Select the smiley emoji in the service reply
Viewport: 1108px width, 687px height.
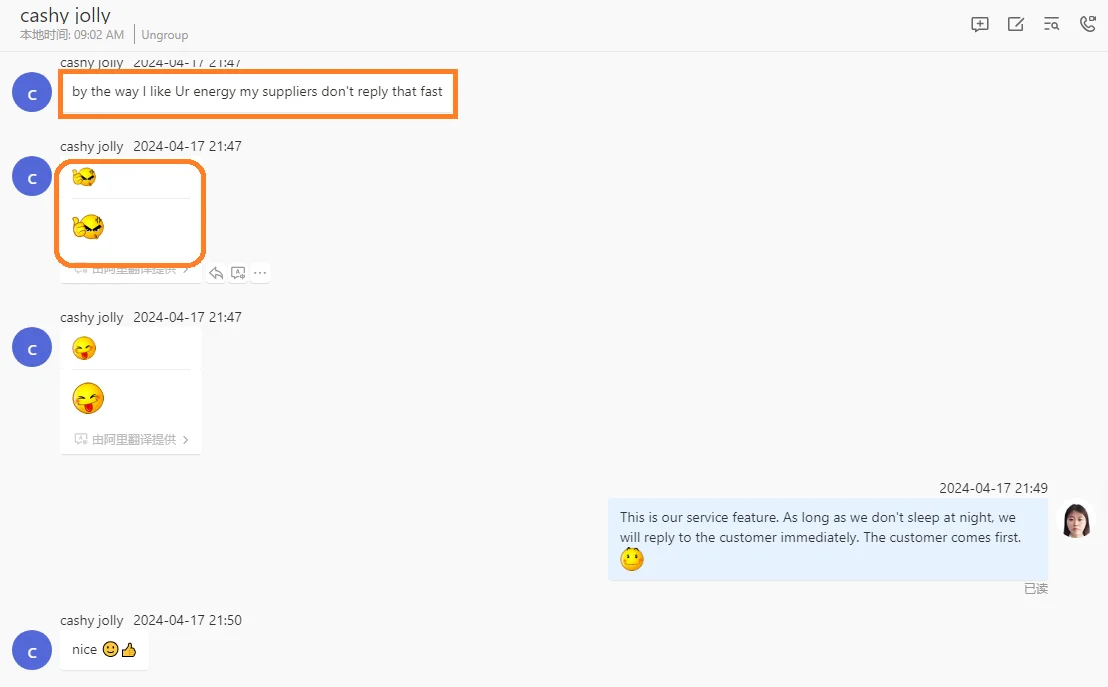(632, 559)
